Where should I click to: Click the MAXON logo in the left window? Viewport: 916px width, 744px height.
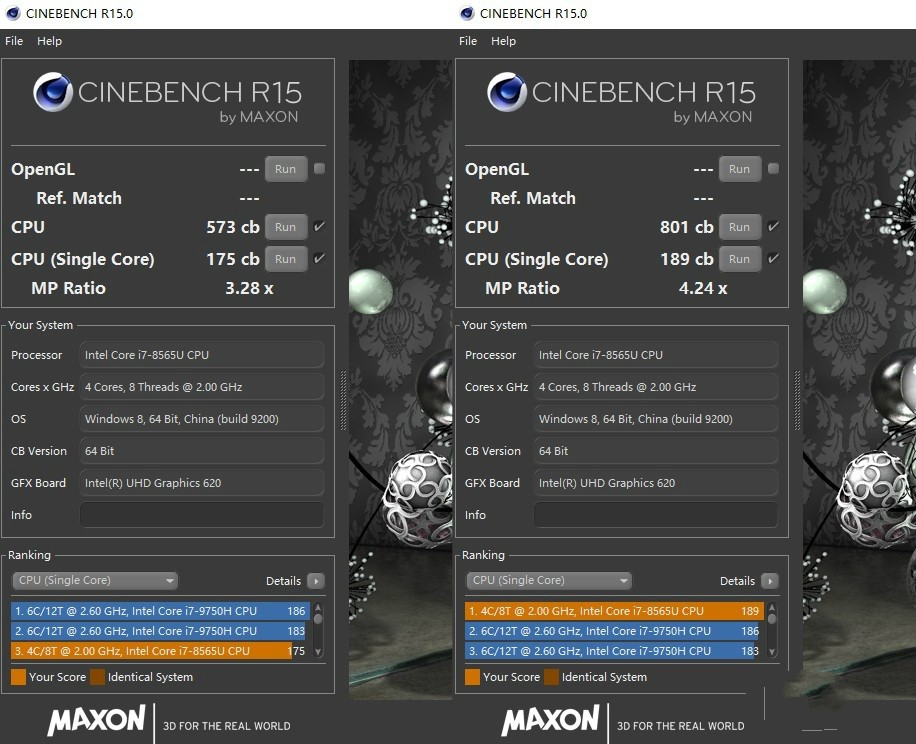pos(96,719)
